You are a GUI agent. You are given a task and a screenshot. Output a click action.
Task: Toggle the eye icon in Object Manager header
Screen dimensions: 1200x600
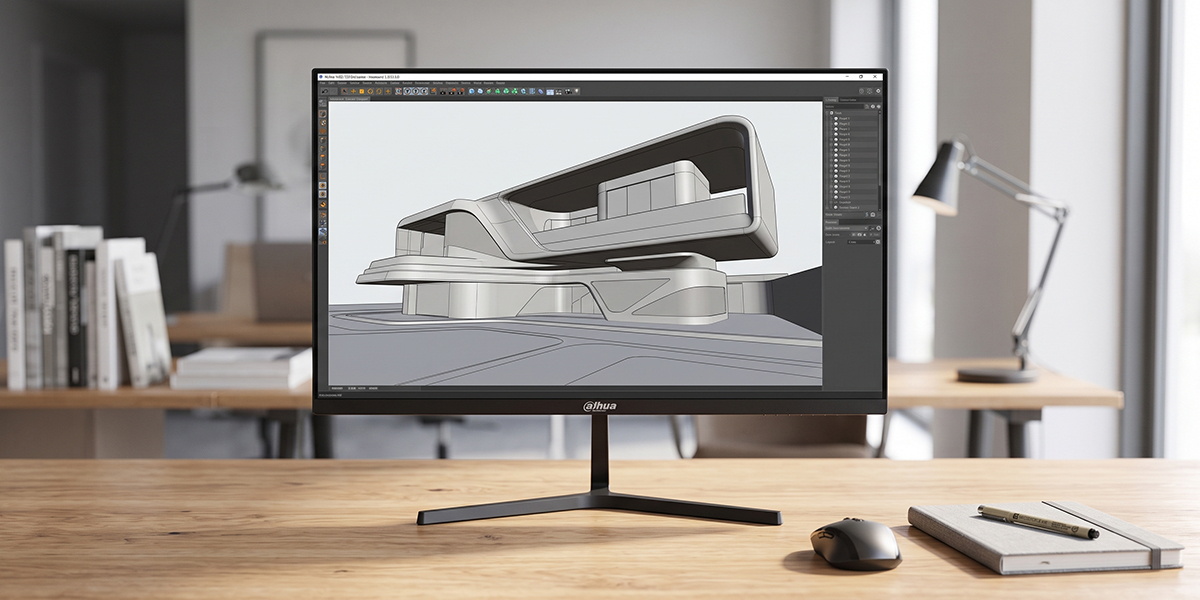pos(873,106)
